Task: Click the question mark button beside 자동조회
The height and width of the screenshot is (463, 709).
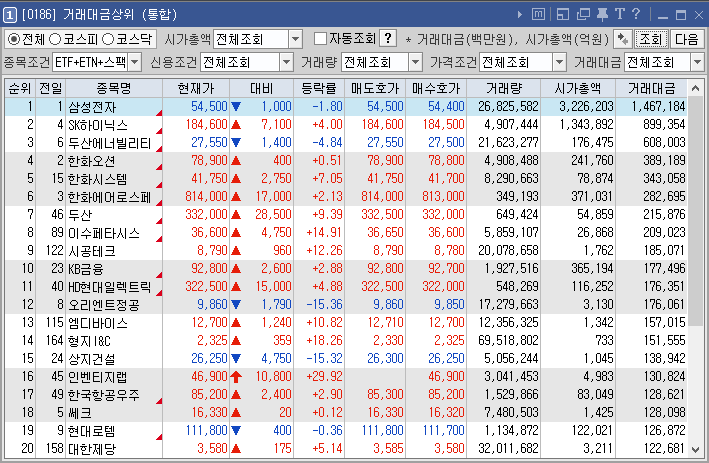Action: tap(388, 39)
